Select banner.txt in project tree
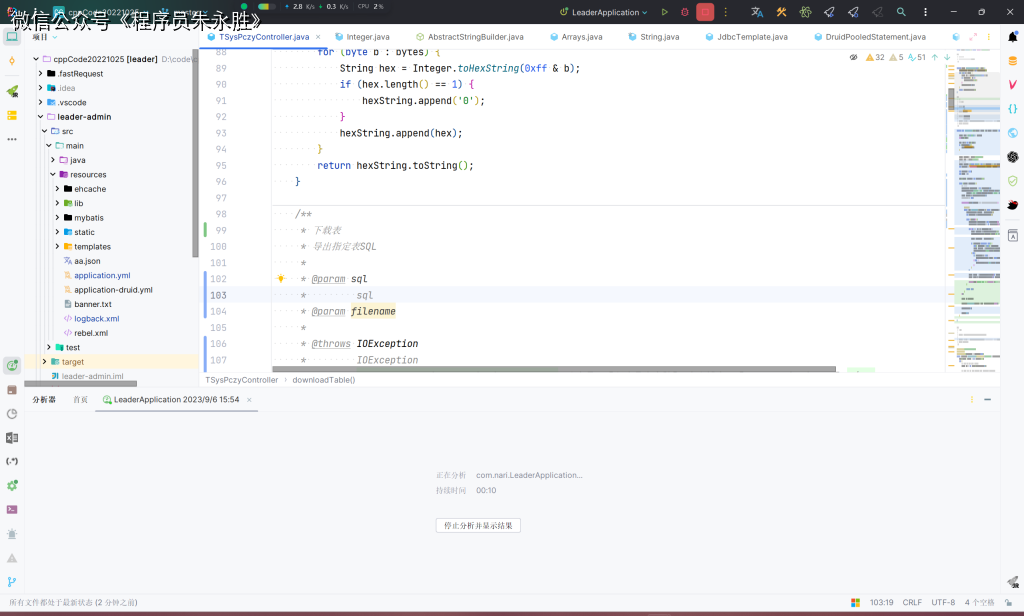The image size is (1024, 616). 93,304
